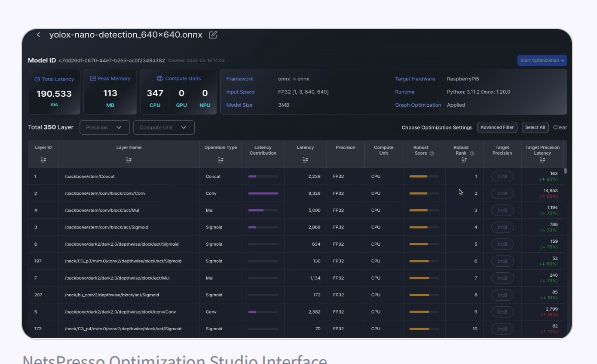Click the model title yolox-nano-detection_640×640.onnx
The image size is (597, 364).
pos(126,35)
